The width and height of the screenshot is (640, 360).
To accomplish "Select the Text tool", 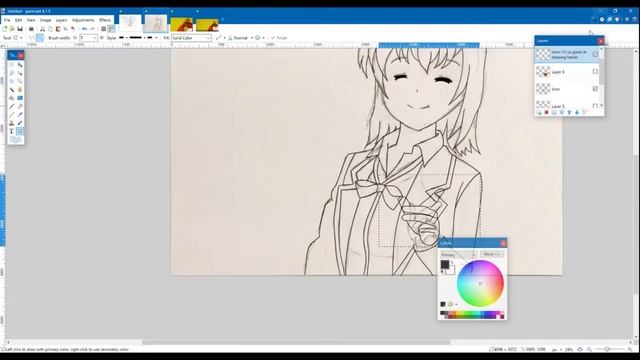I will [11, 131].
